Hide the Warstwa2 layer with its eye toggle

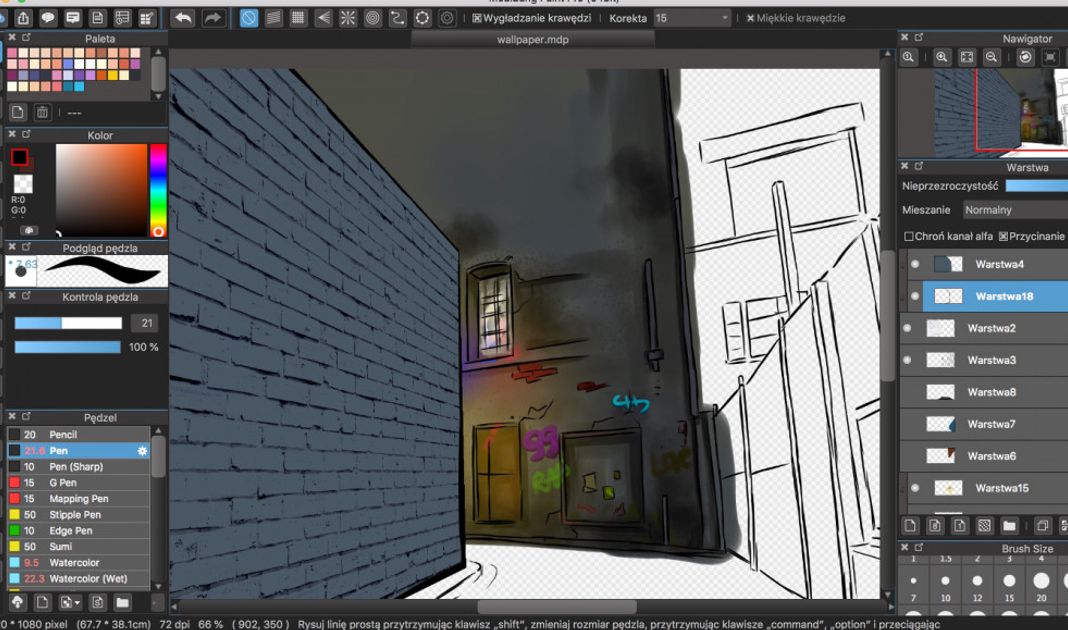pyautogui.click(x=907, y=328)
